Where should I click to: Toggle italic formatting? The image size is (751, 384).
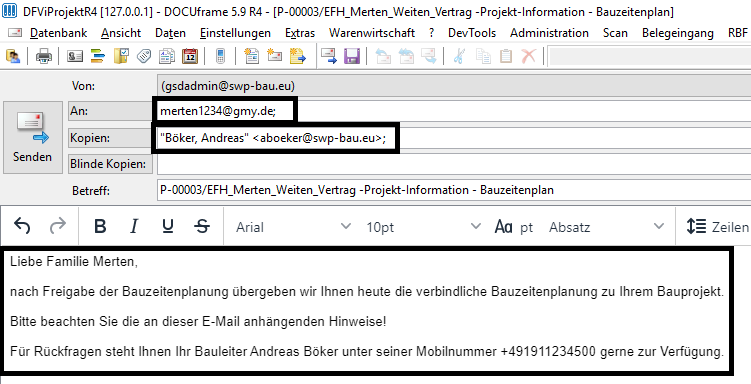(134, 226)
